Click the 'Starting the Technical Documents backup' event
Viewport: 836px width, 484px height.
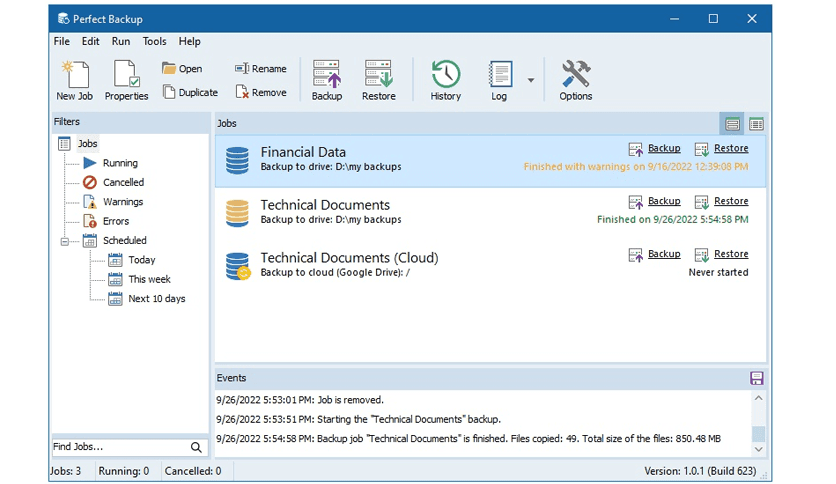coord(358,420)
